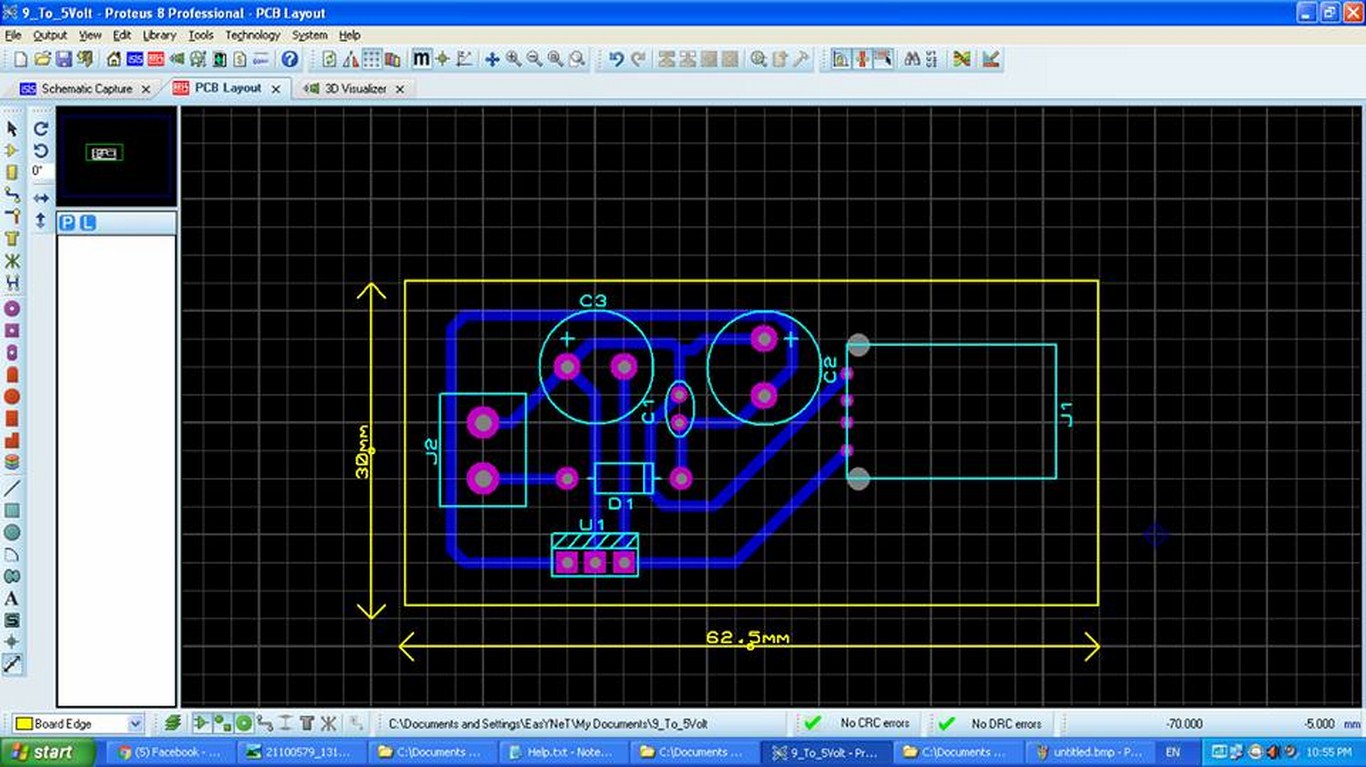Viewport: 1366px width, 767px height.
Task: Select the 2D circle graphics tool
Action: [x=12, y=533]
